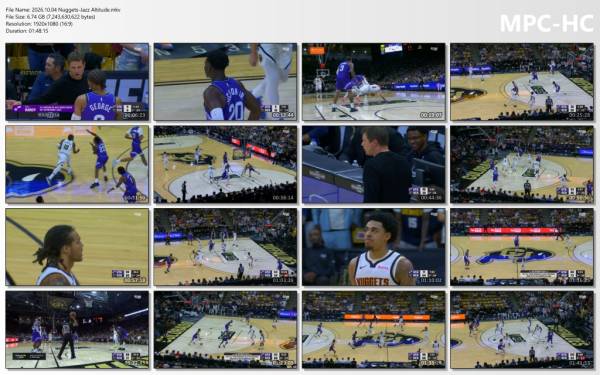Click the Duration 01:48:15 text
600x375 pixels.
tap(27, 31)
